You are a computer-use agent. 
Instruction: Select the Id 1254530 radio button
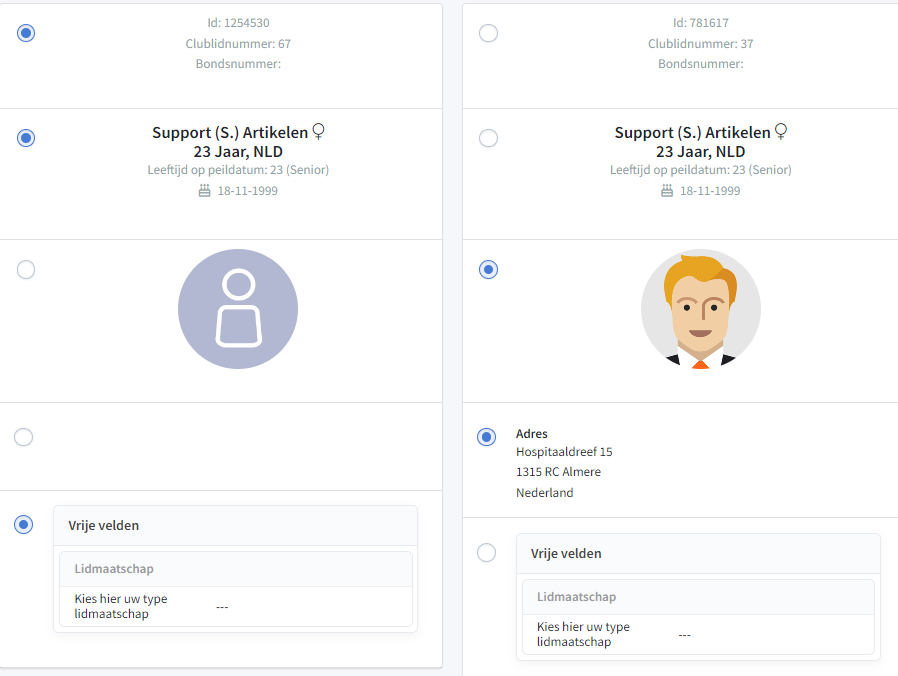26,33
